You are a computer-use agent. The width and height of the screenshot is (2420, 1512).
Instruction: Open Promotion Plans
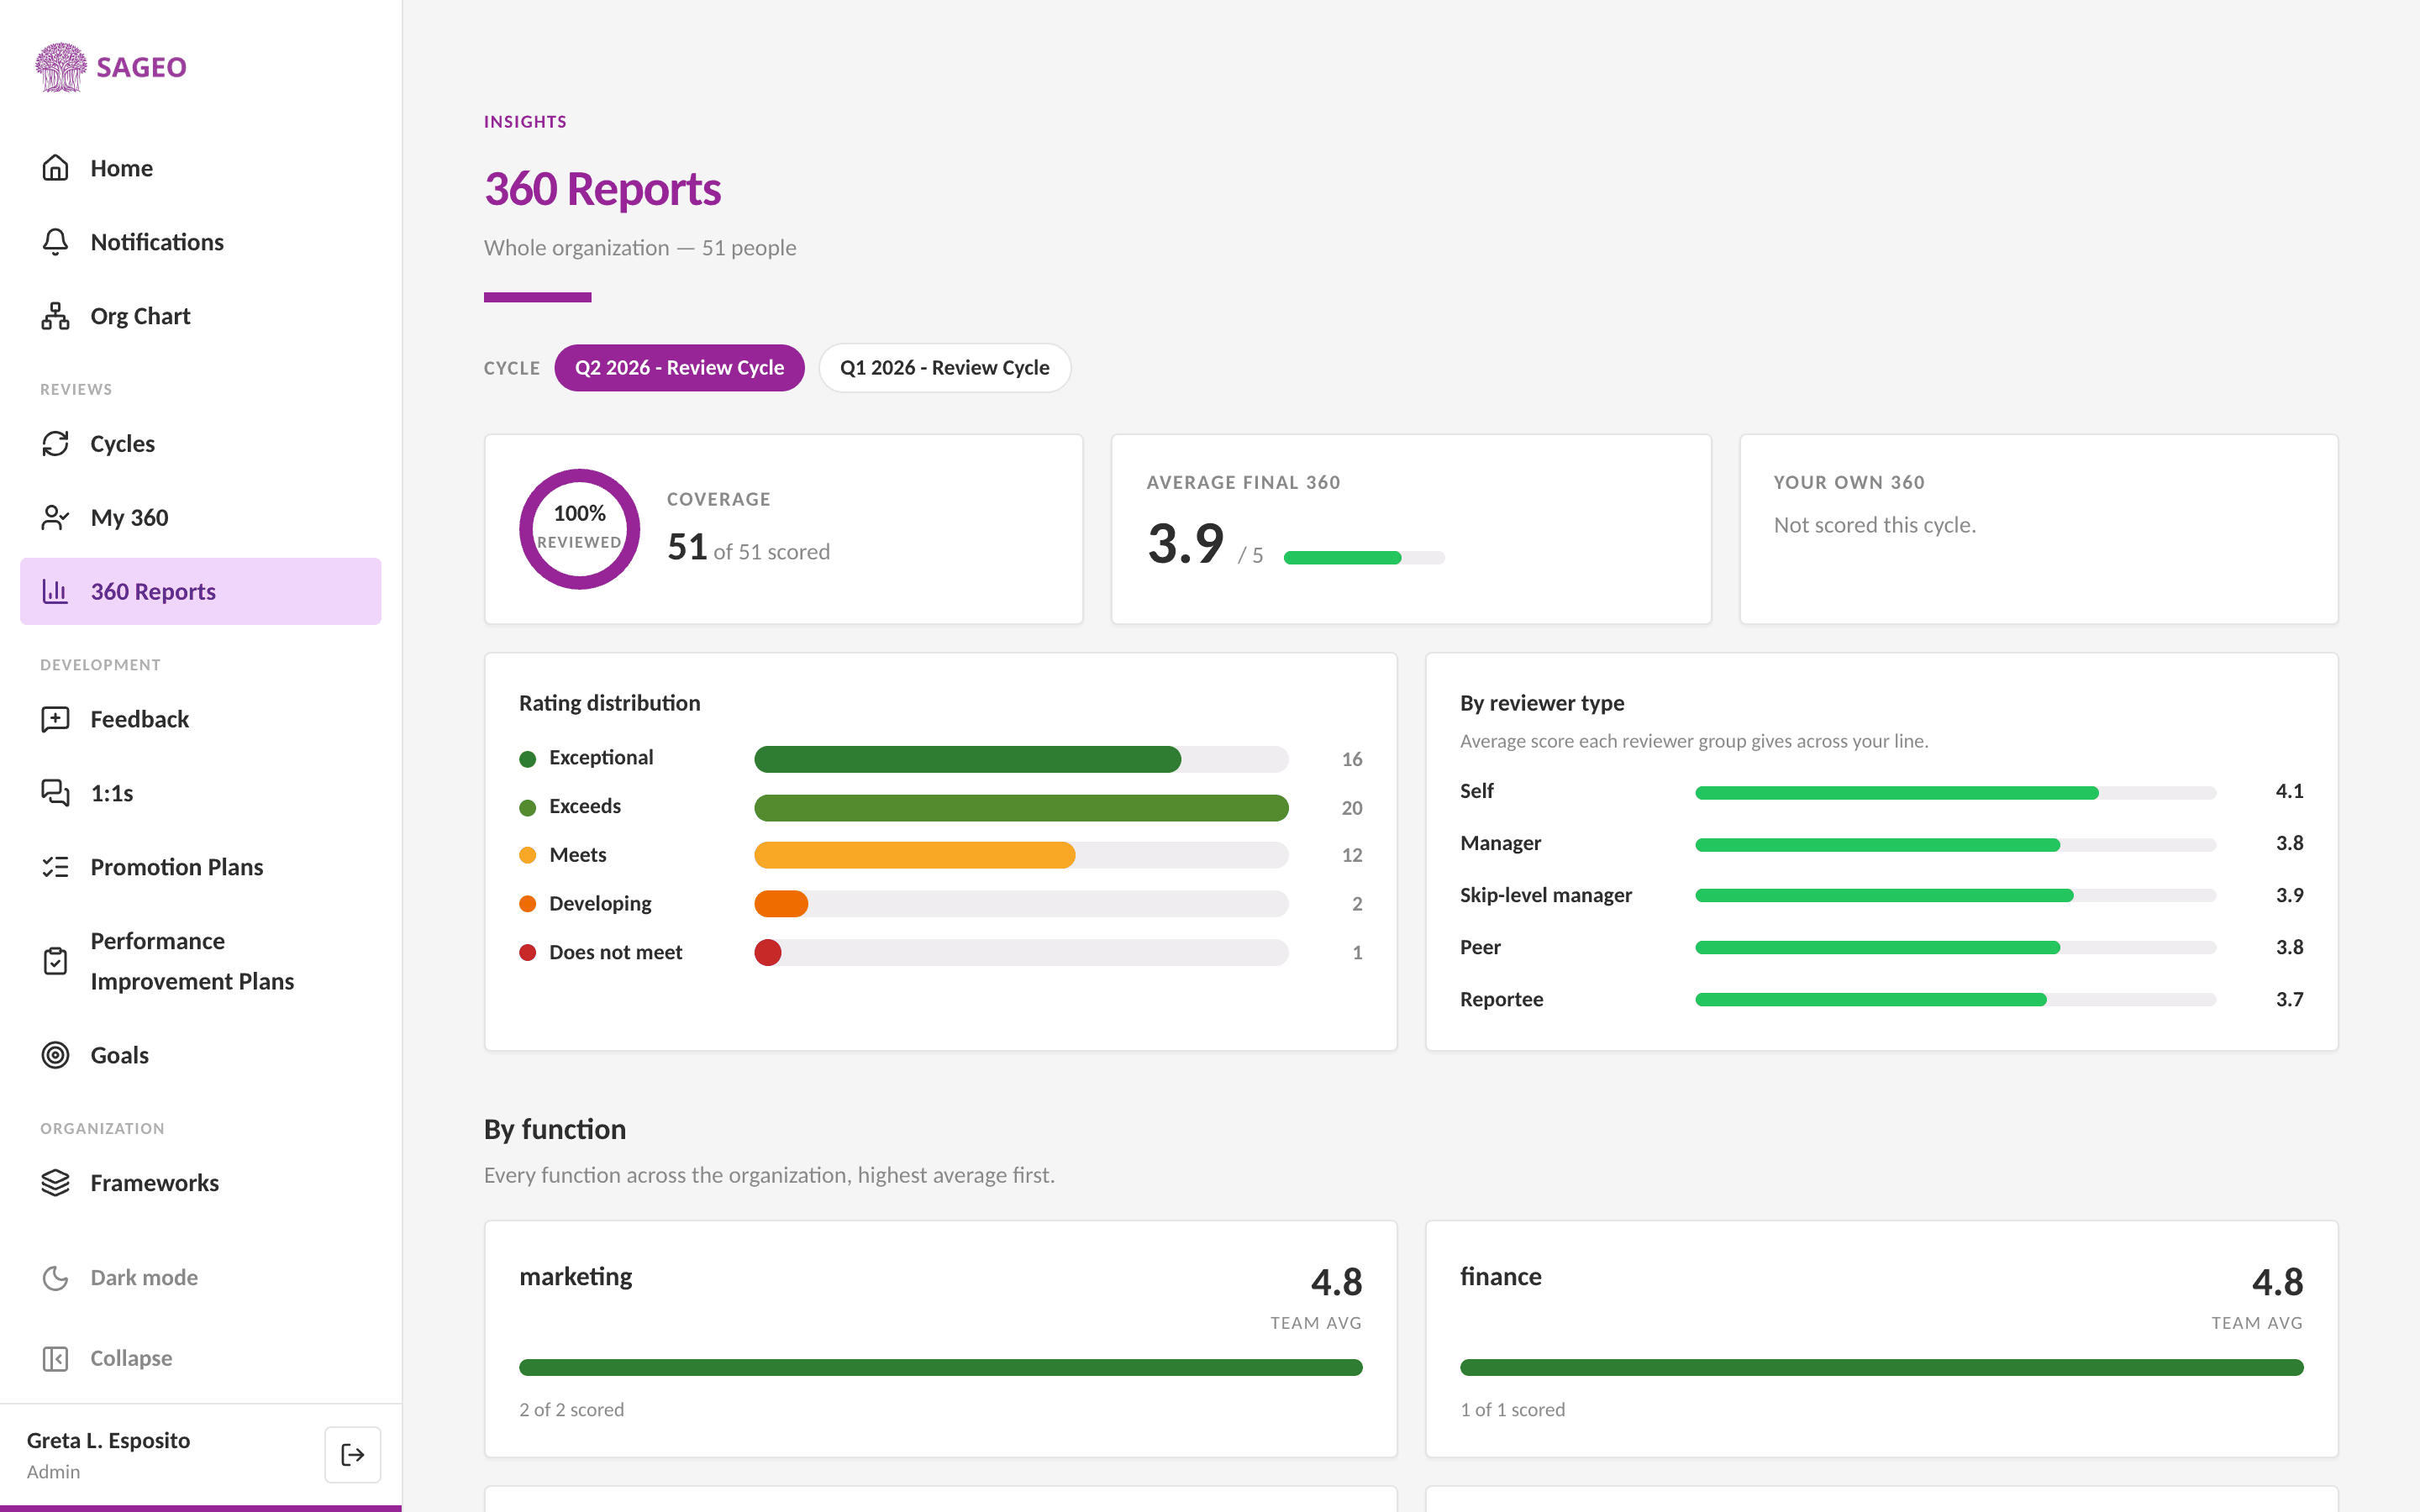(201, 867)
